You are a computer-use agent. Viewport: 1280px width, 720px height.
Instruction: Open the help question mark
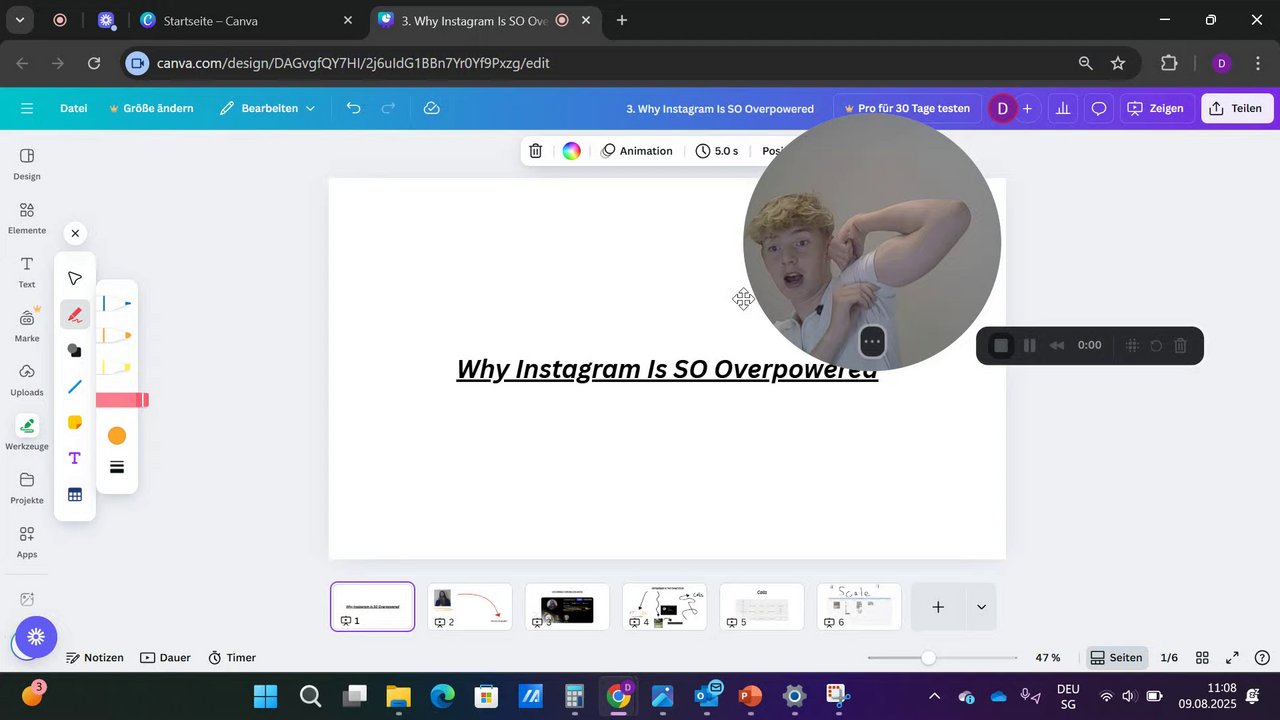[1262, 658]
